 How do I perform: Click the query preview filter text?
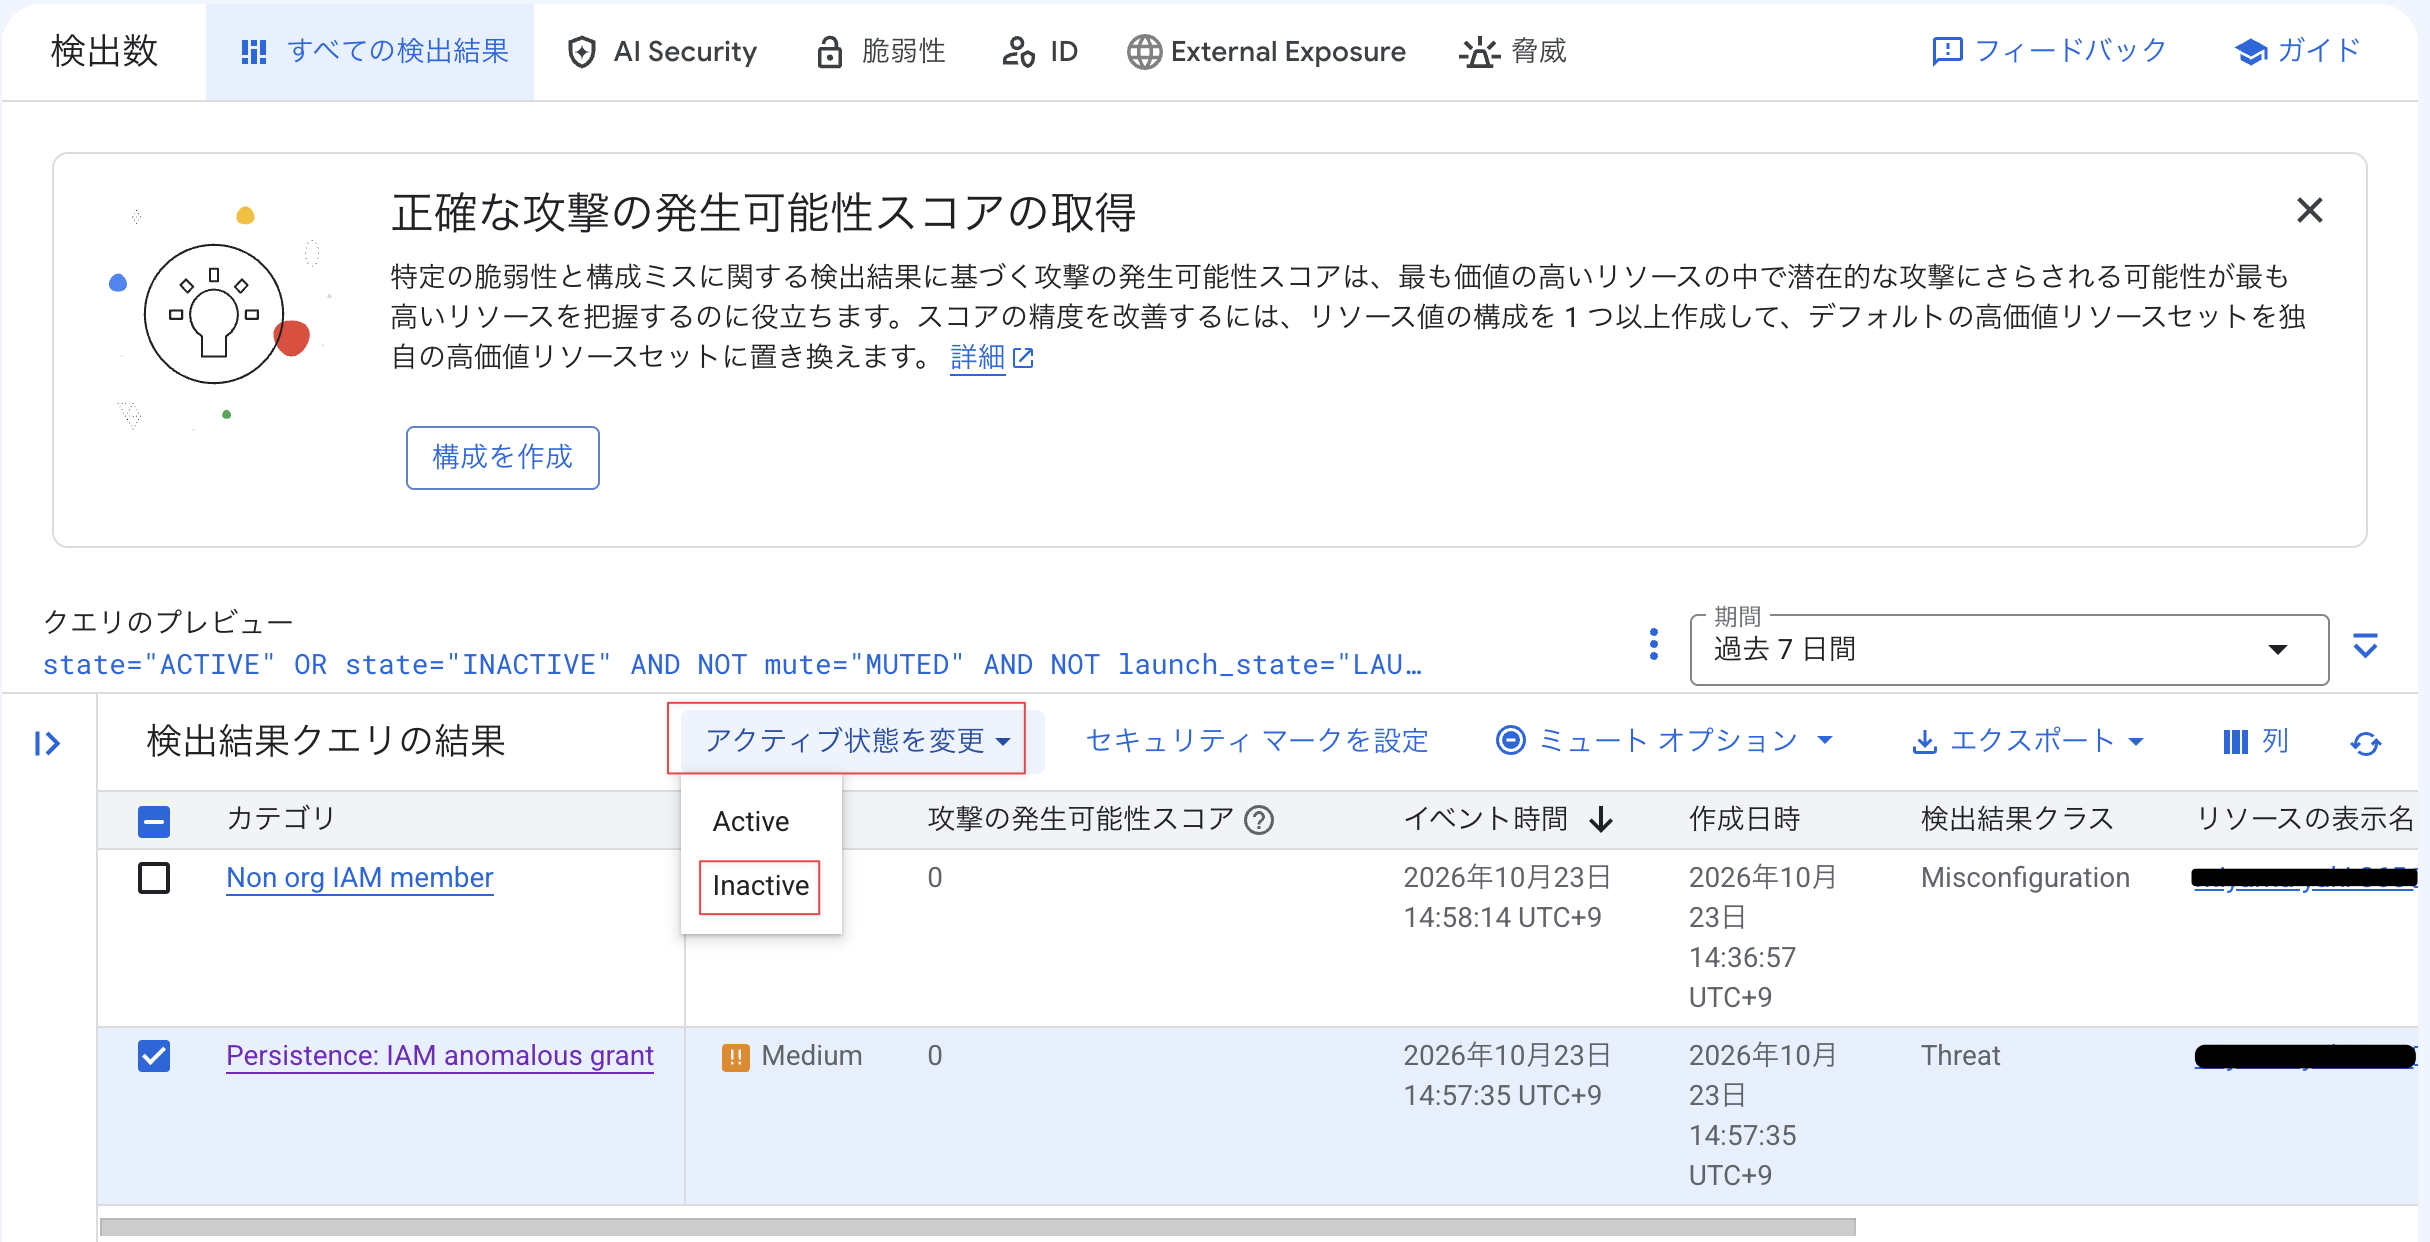[732, 664]
